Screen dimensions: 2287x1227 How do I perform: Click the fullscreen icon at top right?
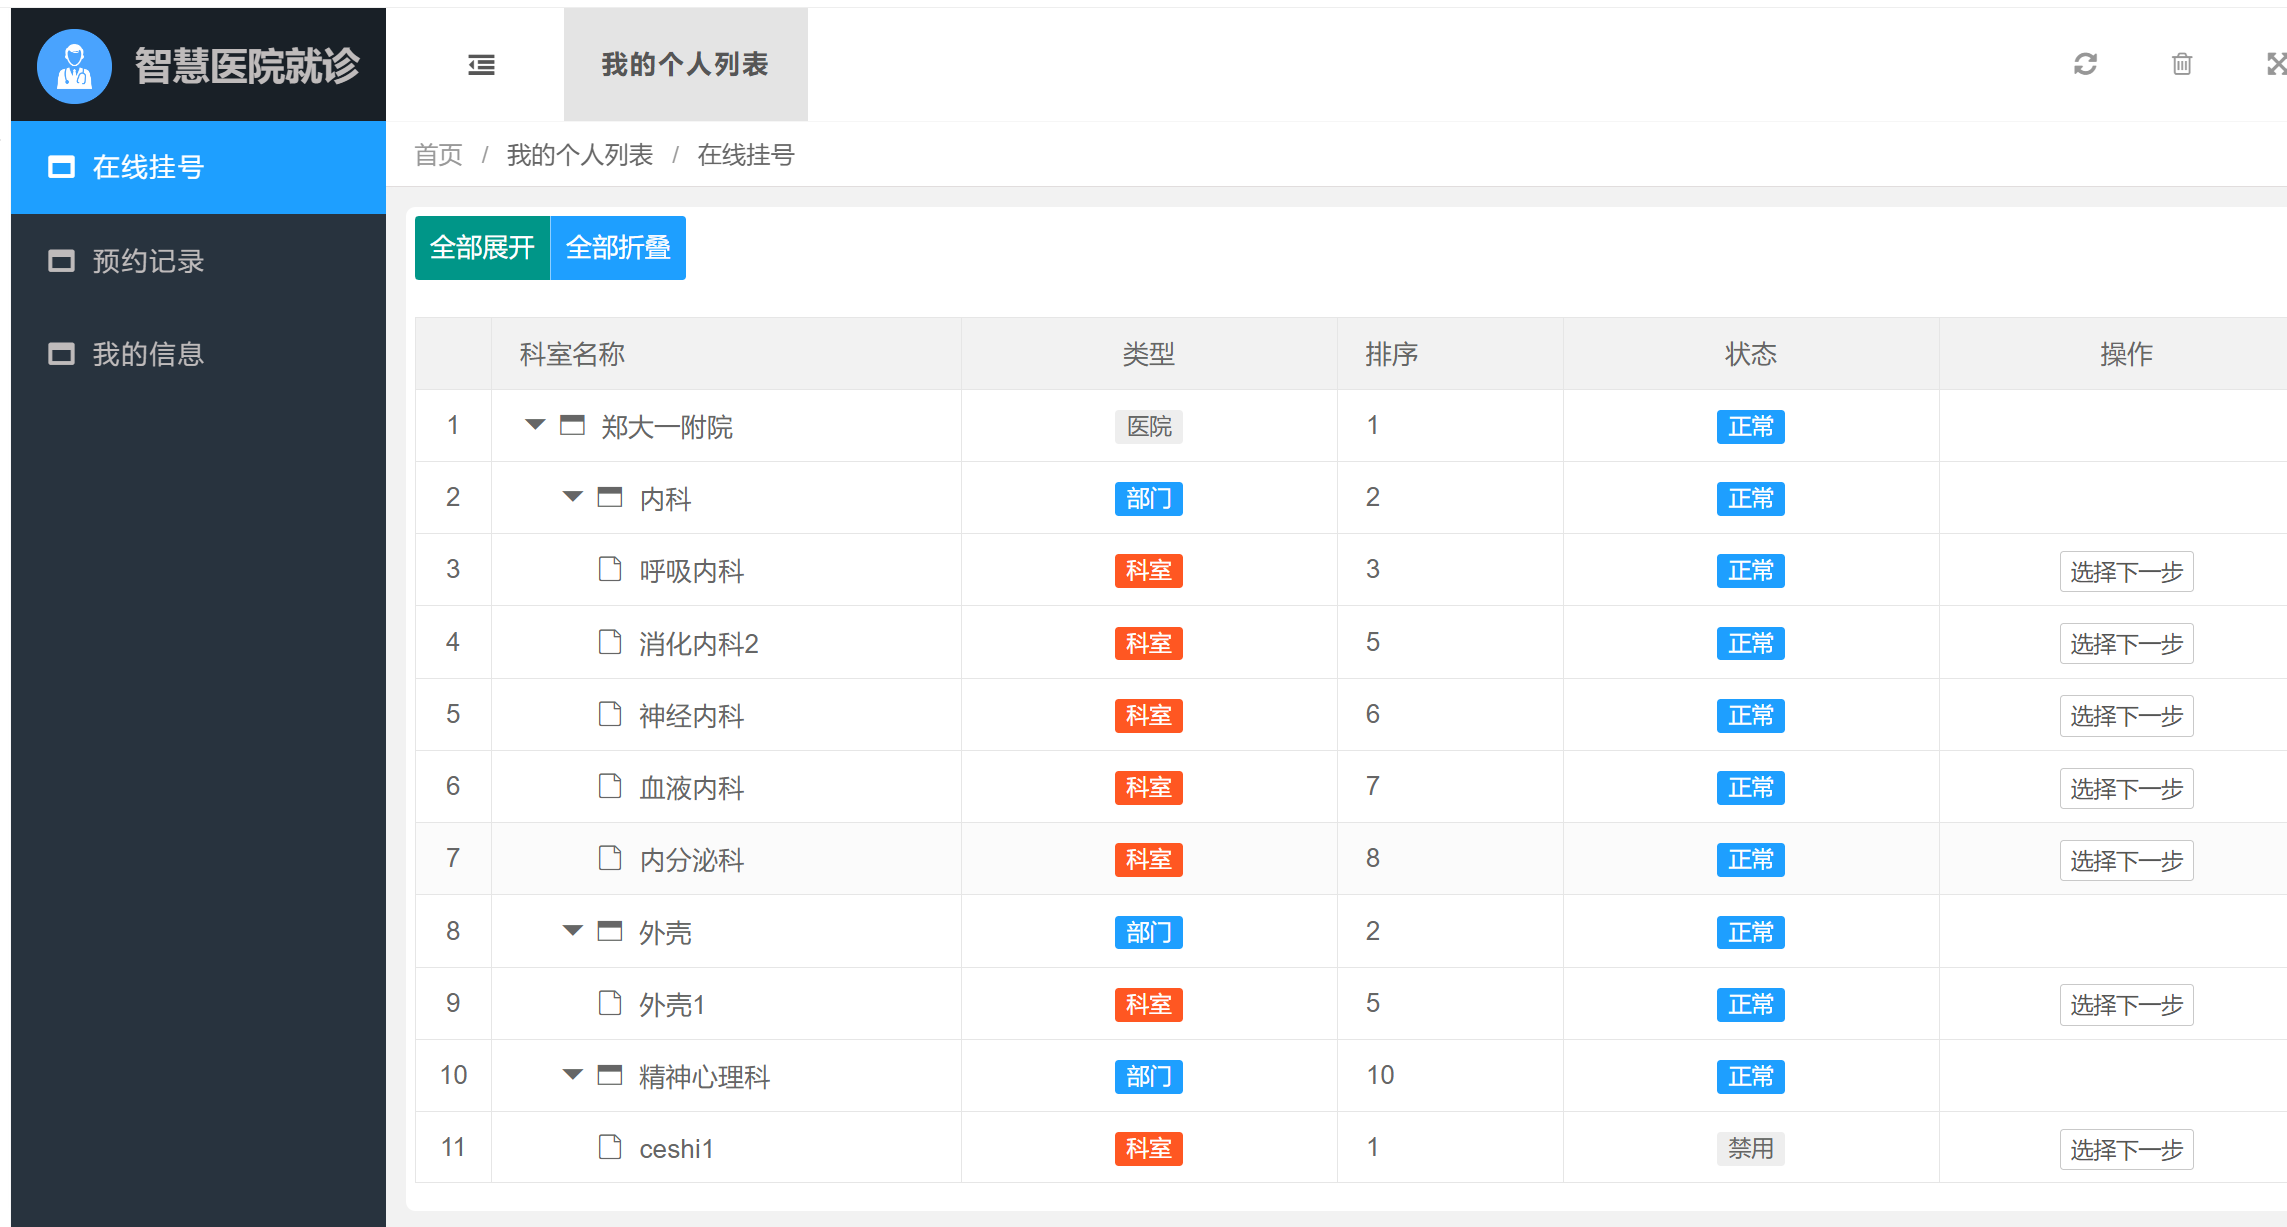pos(2276,65)
